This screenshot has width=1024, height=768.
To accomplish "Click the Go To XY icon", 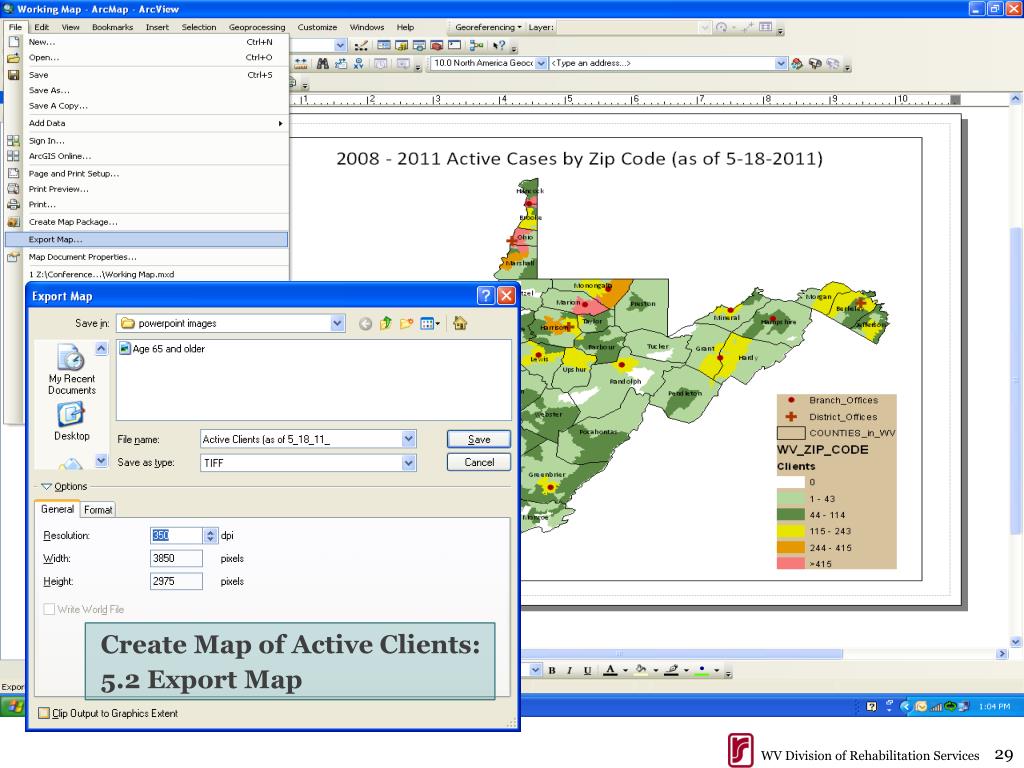I will point(358,63).
